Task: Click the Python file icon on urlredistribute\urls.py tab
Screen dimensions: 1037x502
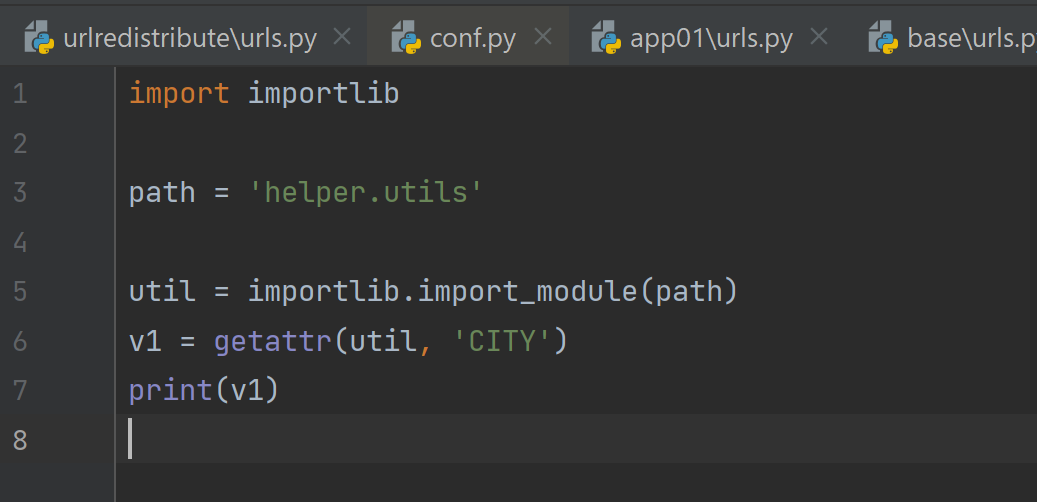Action: 39,39
